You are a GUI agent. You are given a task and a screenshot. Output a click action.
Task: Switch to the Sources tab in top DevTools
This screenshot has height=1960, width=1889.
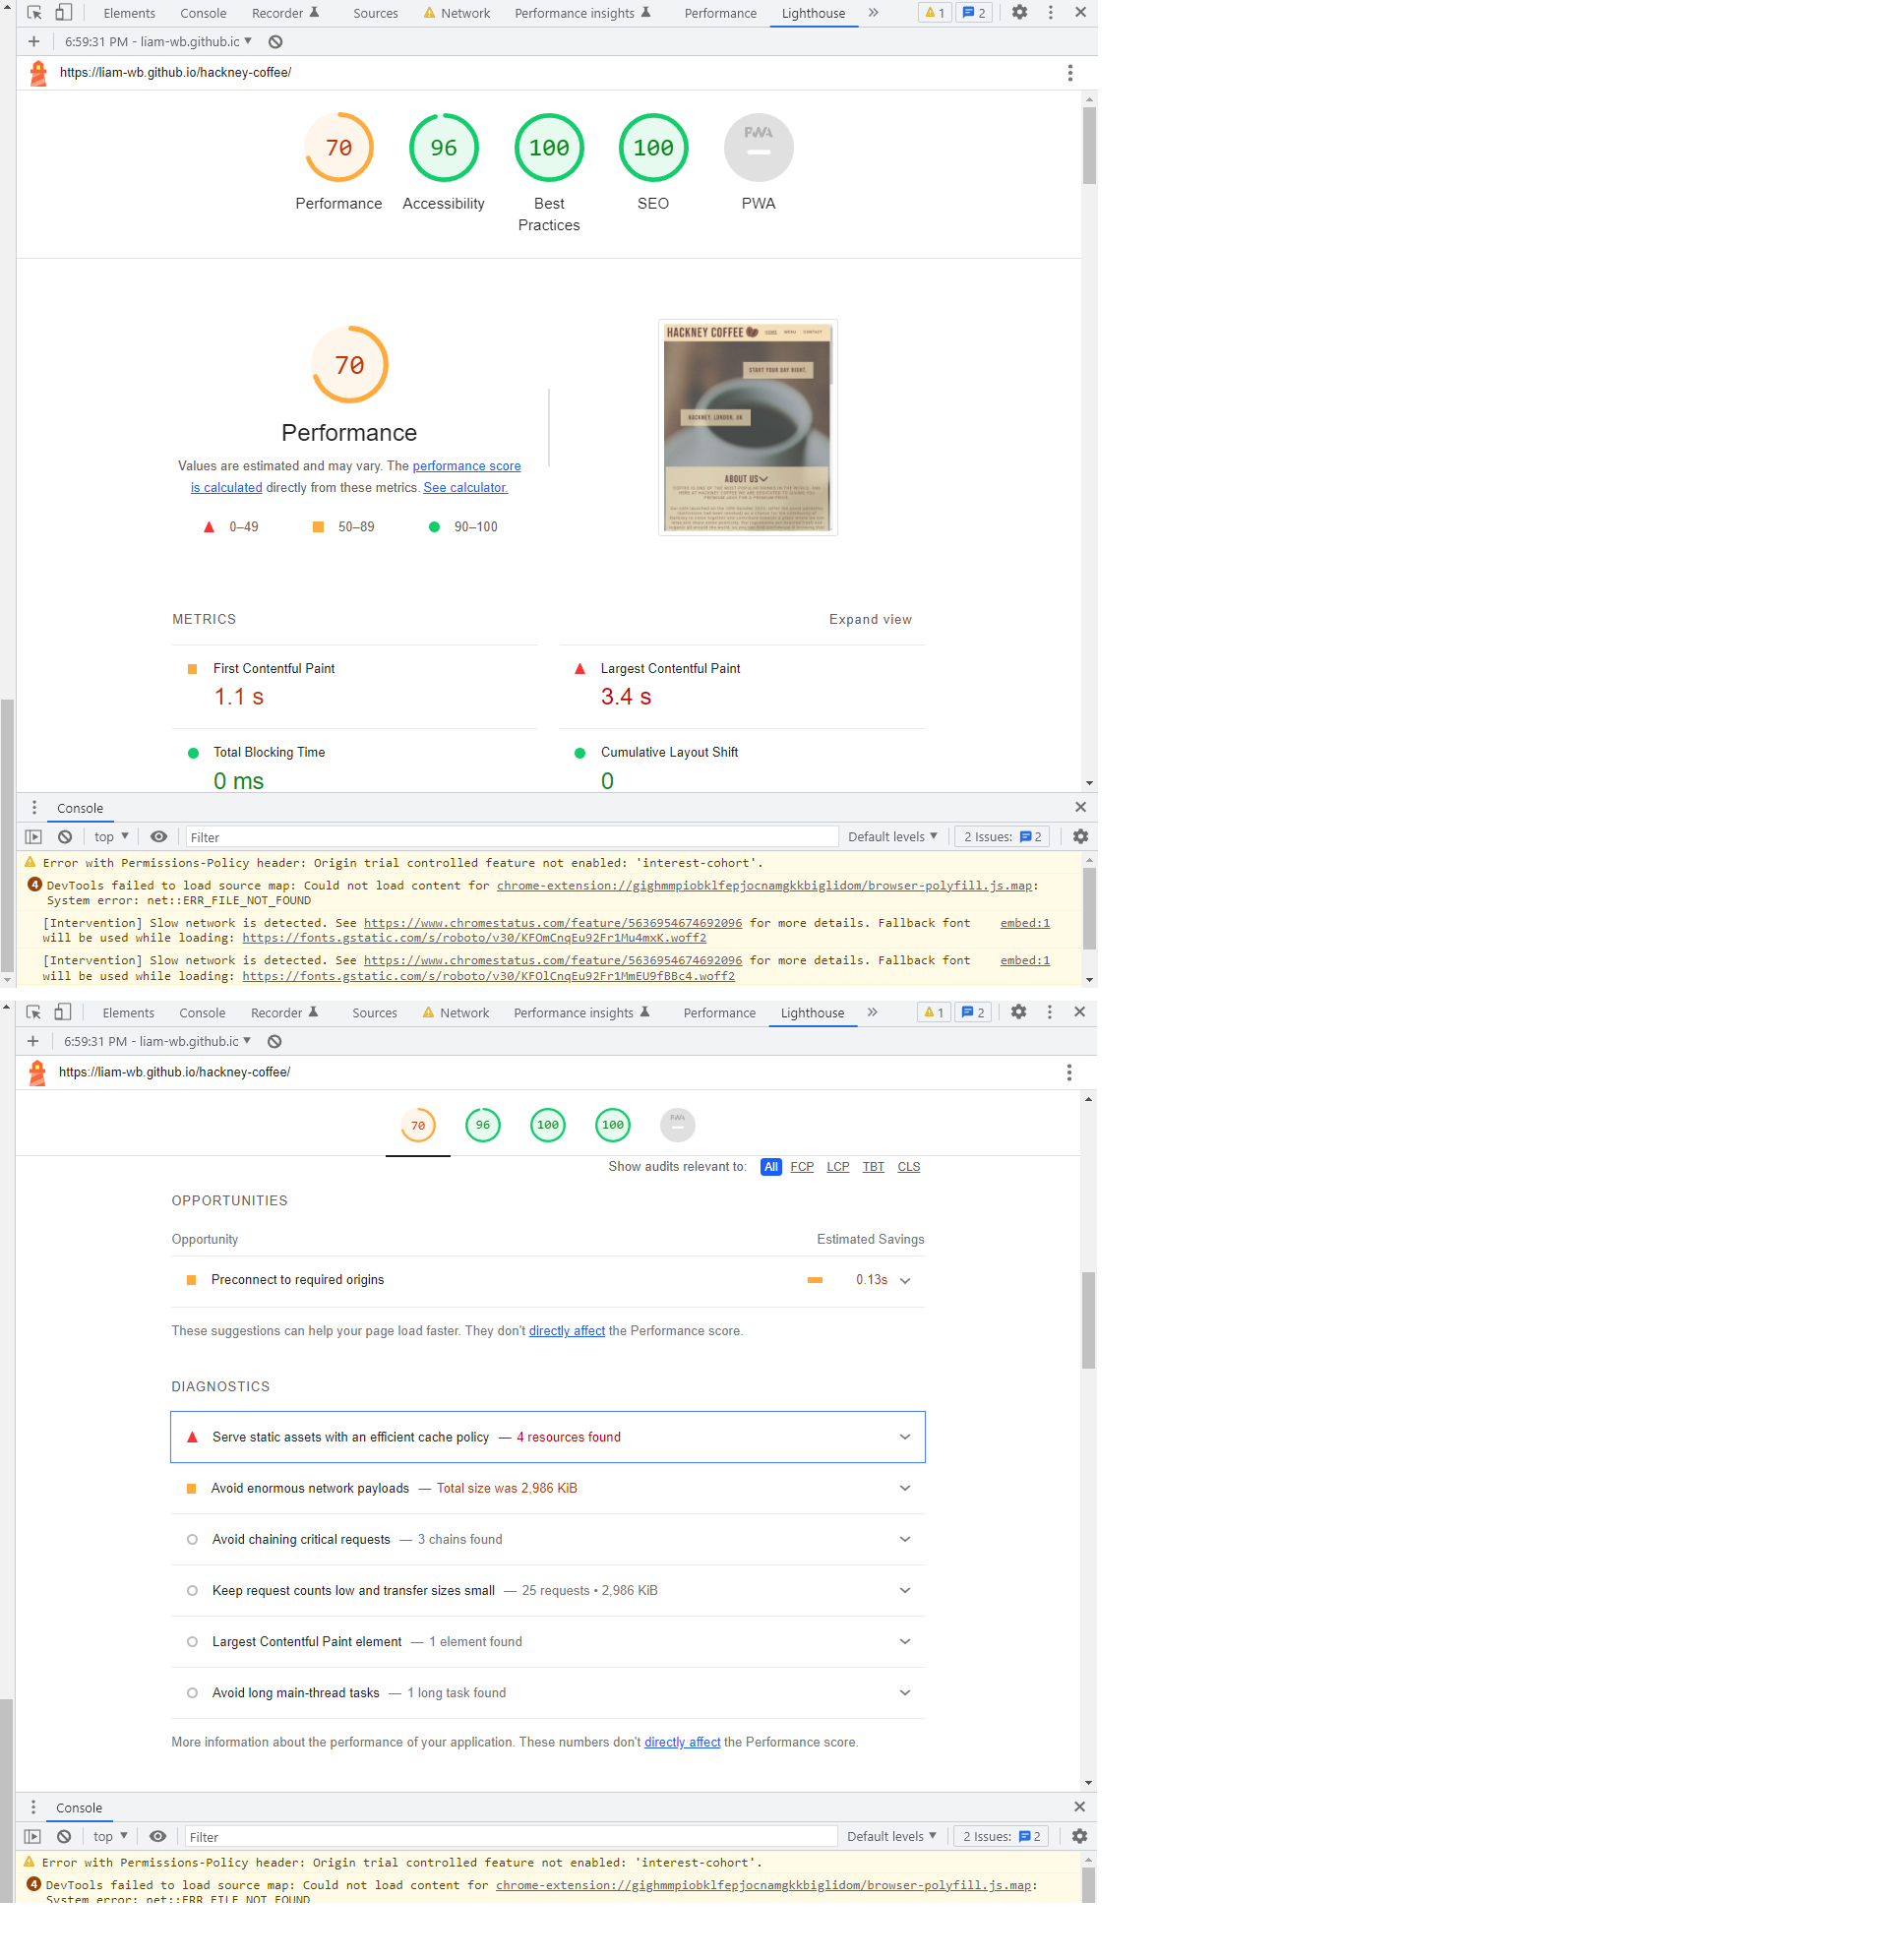[375, 13]
